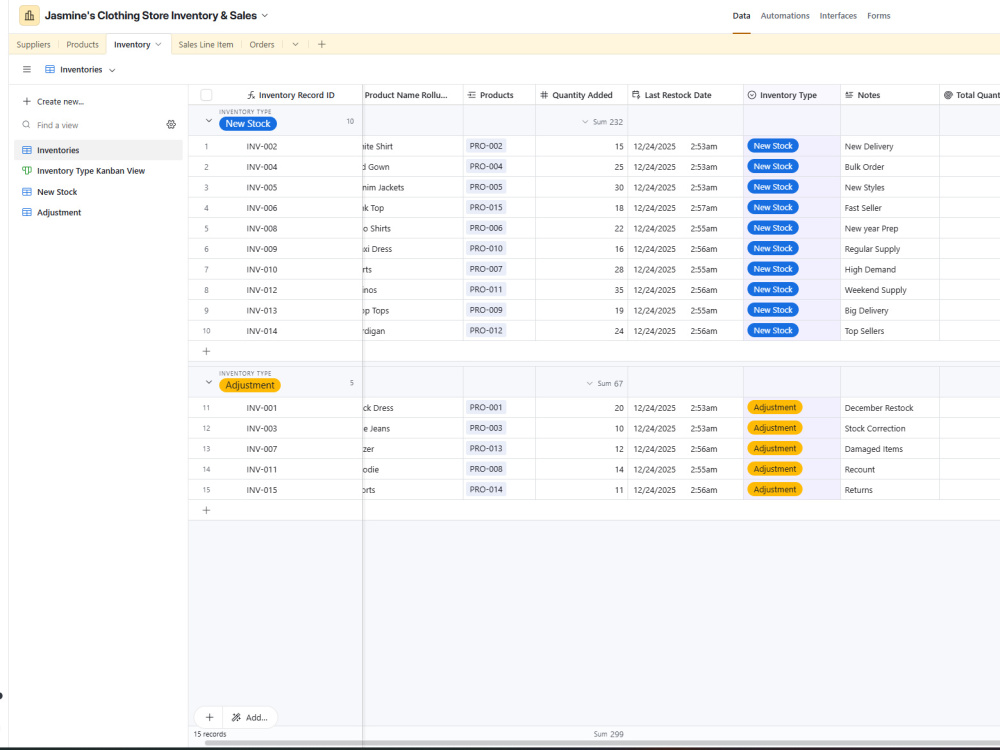Screen dimensions: 1000x750
Task: Open Forms section
Action: pos(878,16)
